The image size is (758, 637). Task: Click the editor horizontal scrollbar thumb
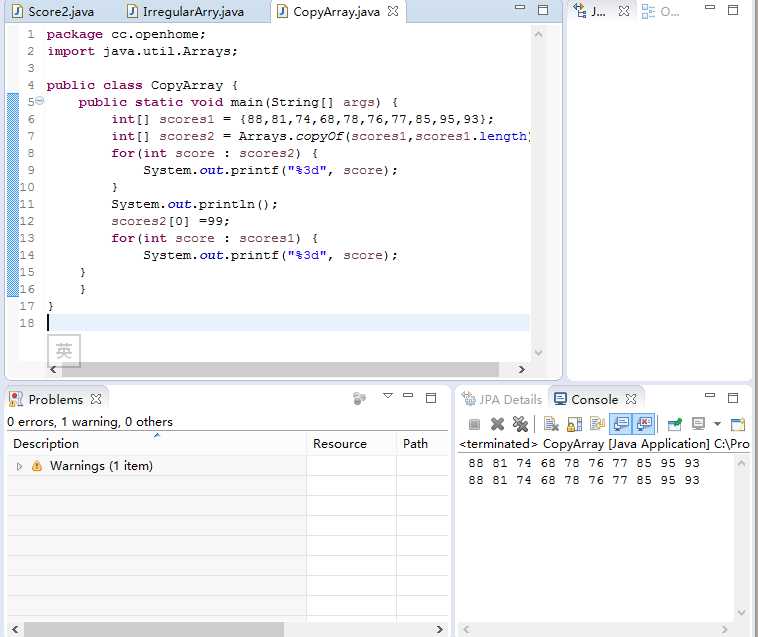[x=280, y=370]
